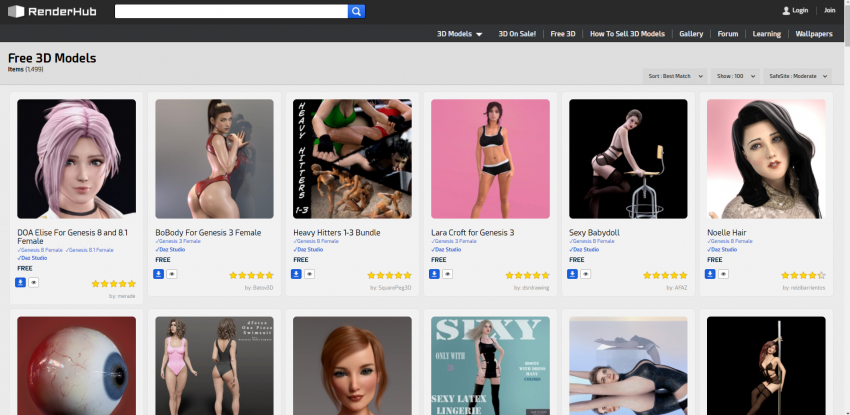Download the Sexy Babydoll item
Screen dimensions: 850x415
pyautogui.click(x=572, y=274)
